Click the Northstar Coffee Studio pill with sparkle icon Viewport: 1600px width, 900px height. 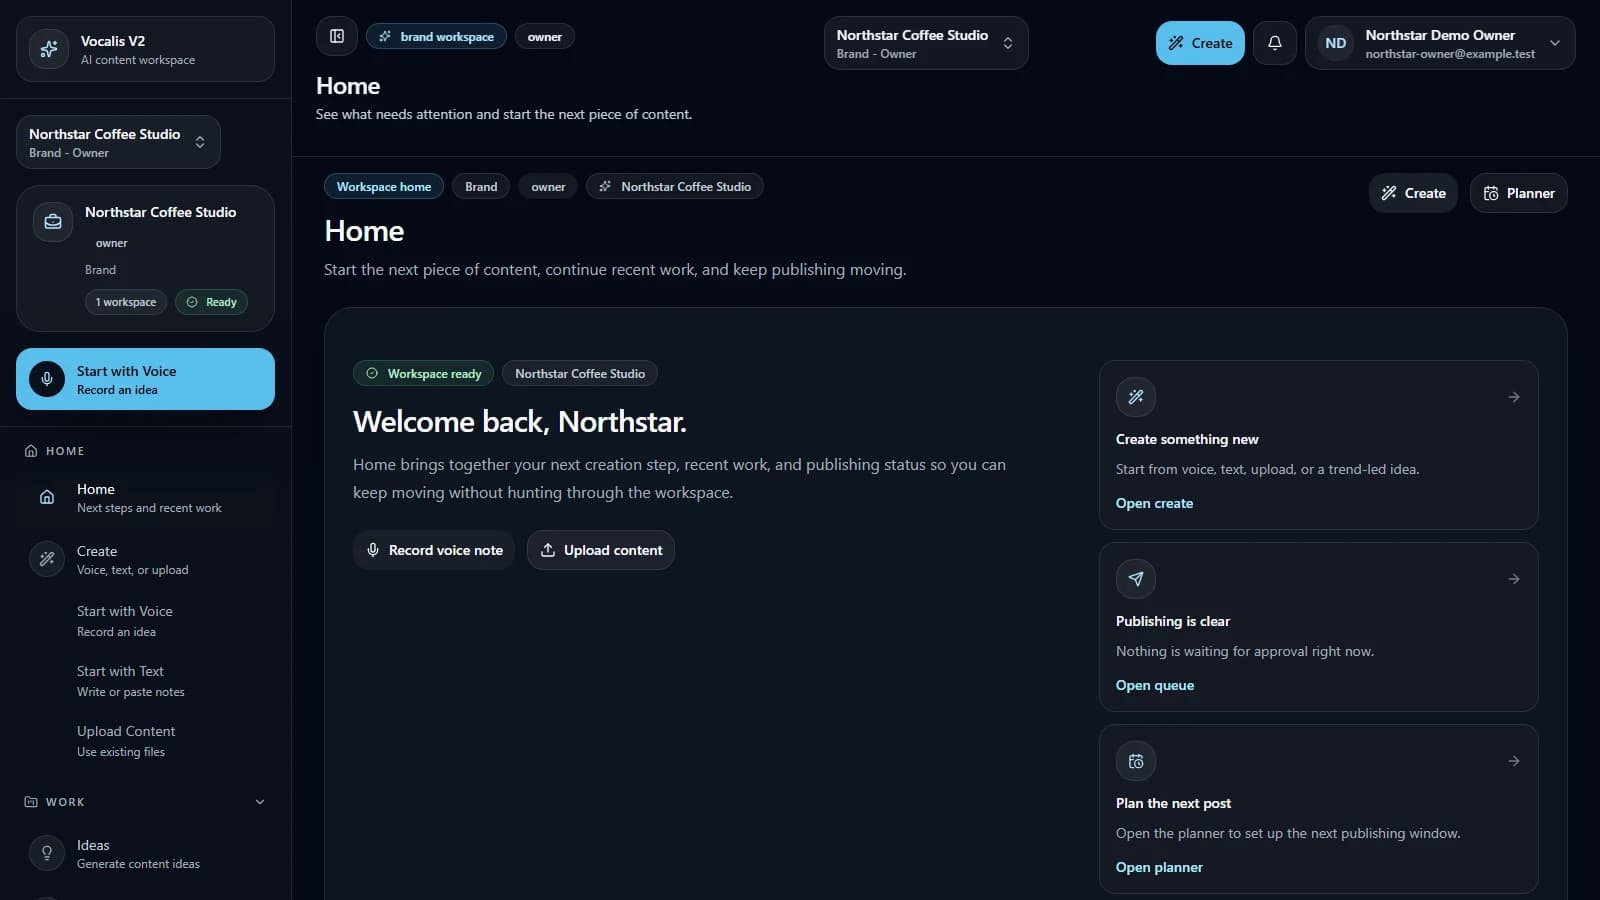coord(674,187)
